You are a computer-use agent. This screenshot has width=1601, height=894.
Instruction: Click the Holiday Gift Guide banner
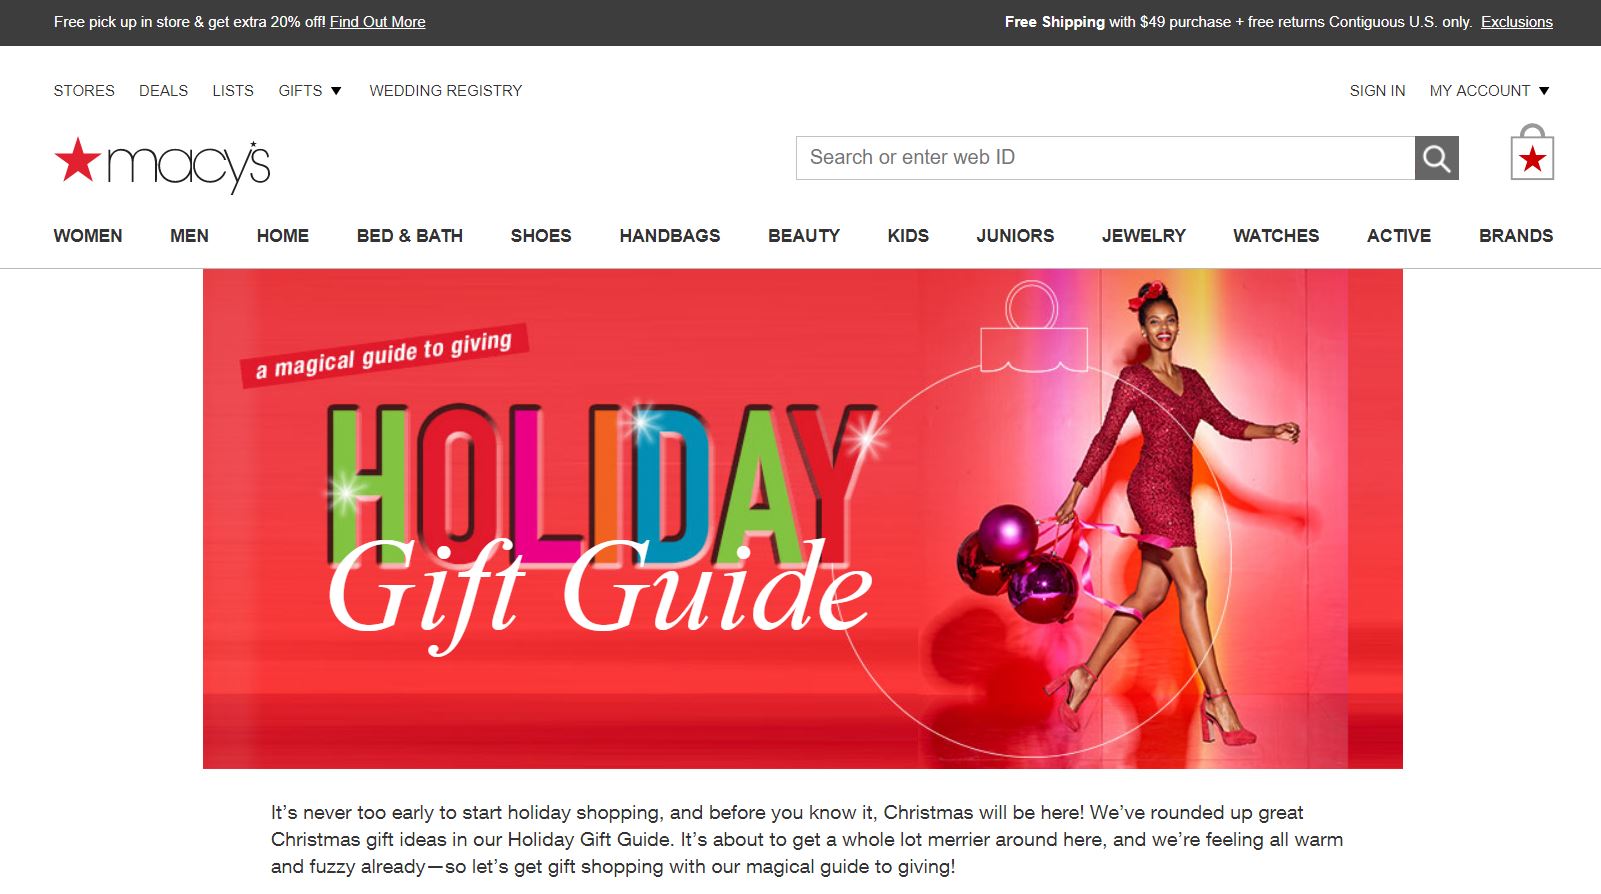click(803, 519)
